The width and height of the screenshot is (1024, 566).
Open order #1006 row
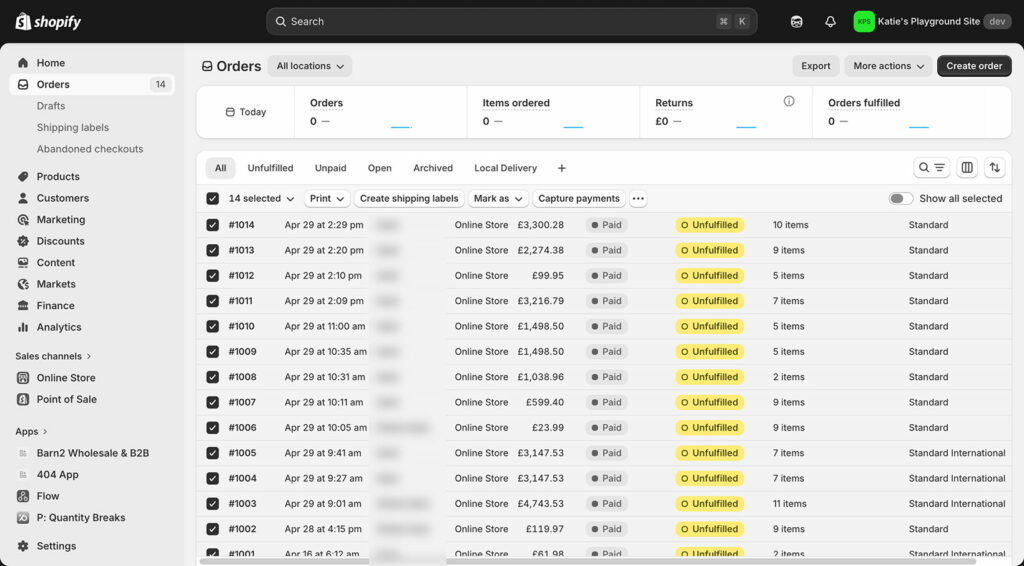pyautogui.click(x=603, y=428)
